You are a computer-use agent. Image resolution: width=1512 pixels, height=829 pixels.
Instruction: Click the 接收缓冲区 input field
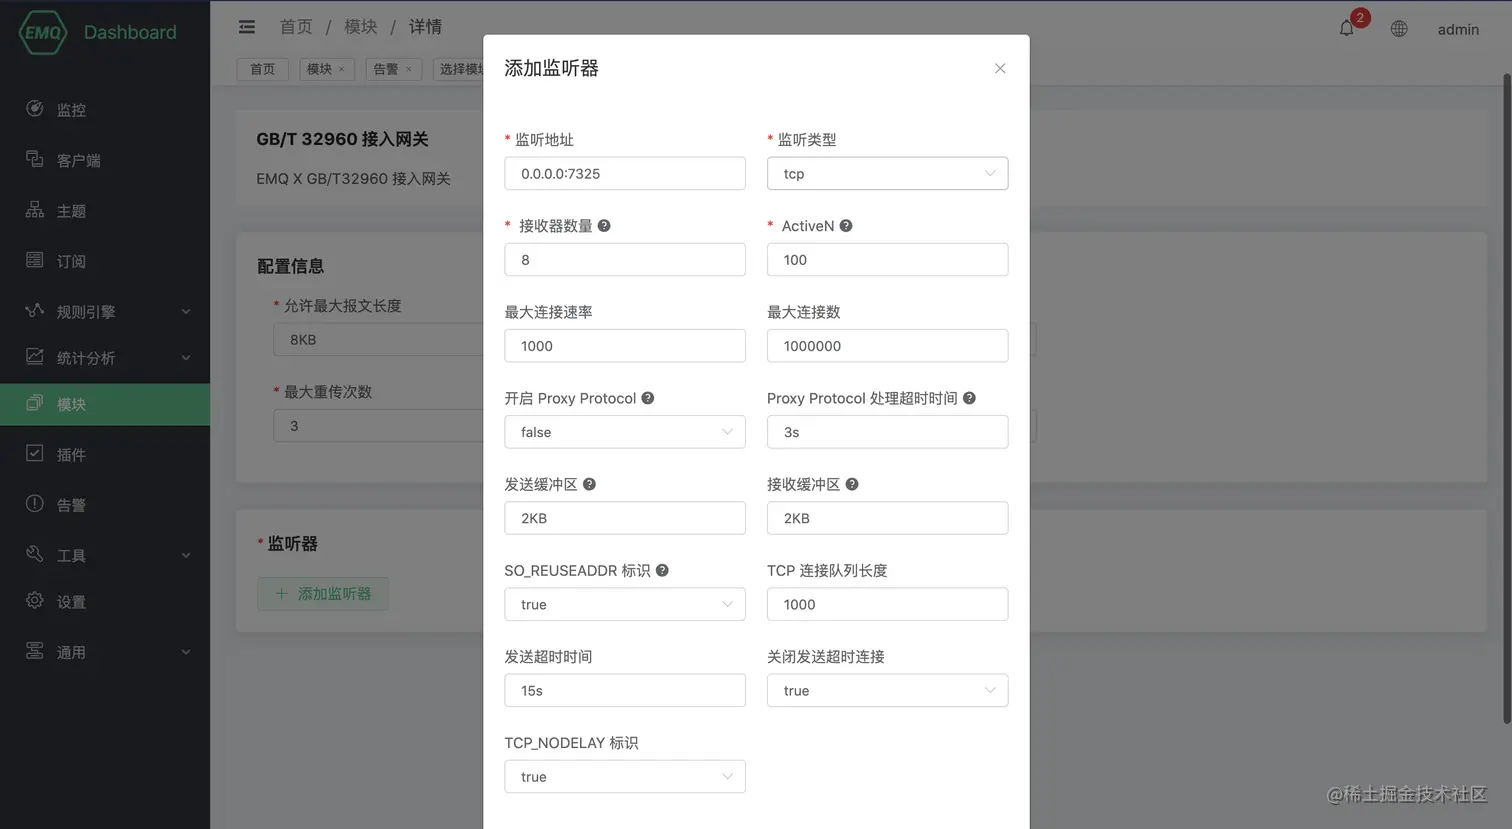click(x=887, y=518)
